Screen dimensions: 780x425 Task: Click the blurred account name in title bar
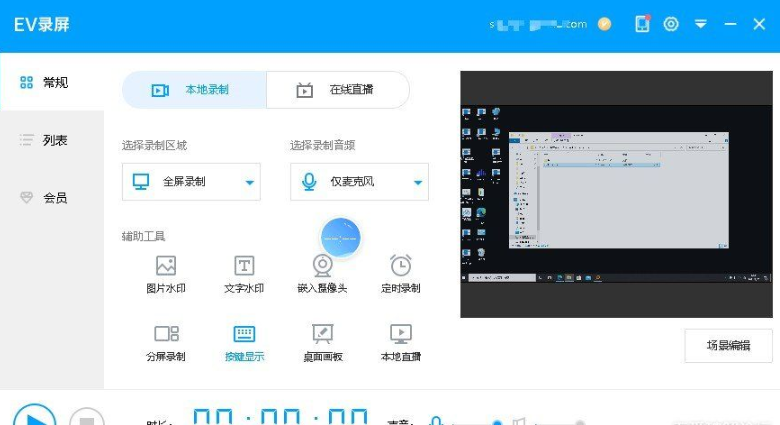[x=538, y=24]
